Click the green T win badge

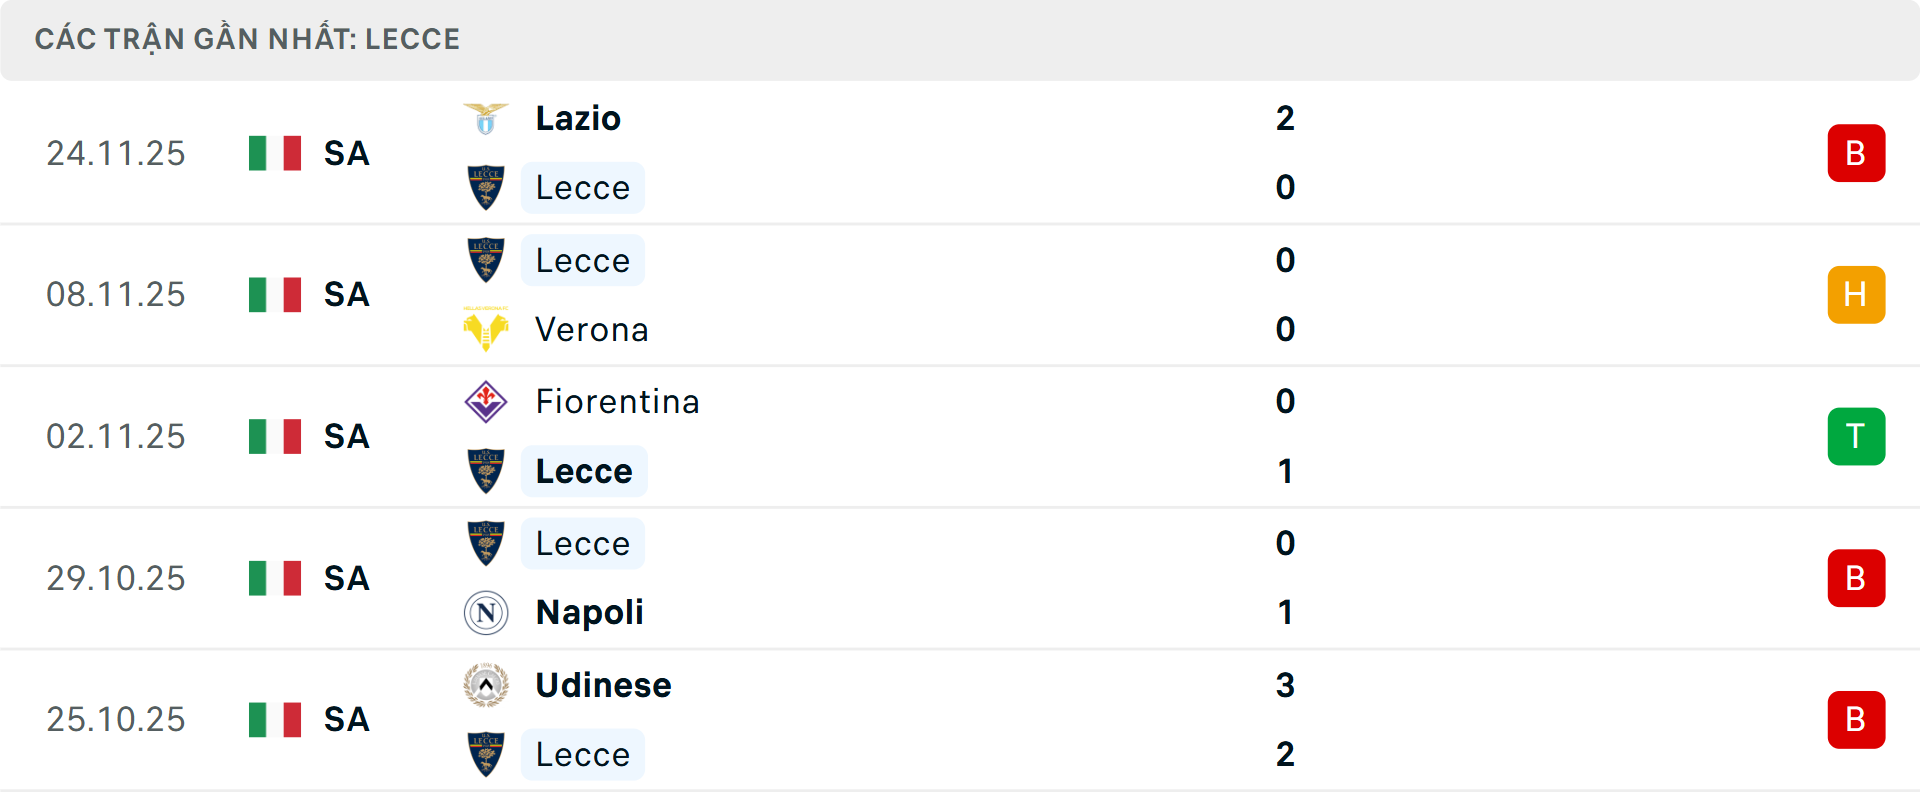point(1856,437)
